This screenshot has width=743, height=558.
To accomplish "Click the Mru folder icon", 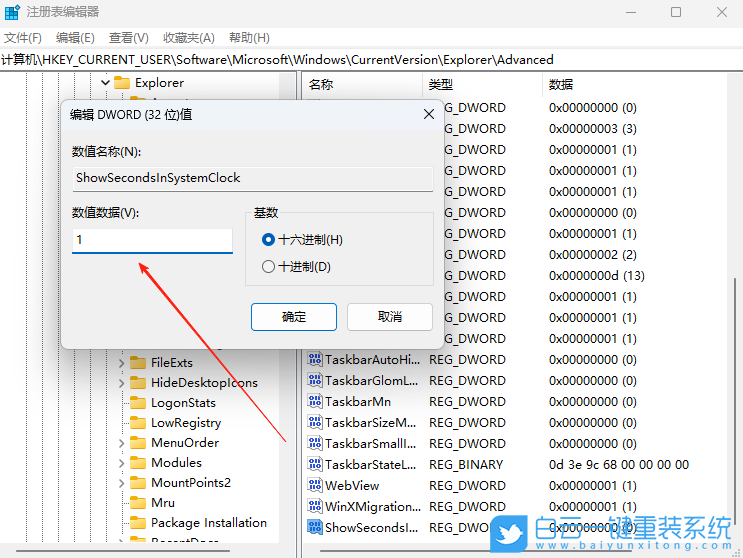I will (x=138, y=503).
